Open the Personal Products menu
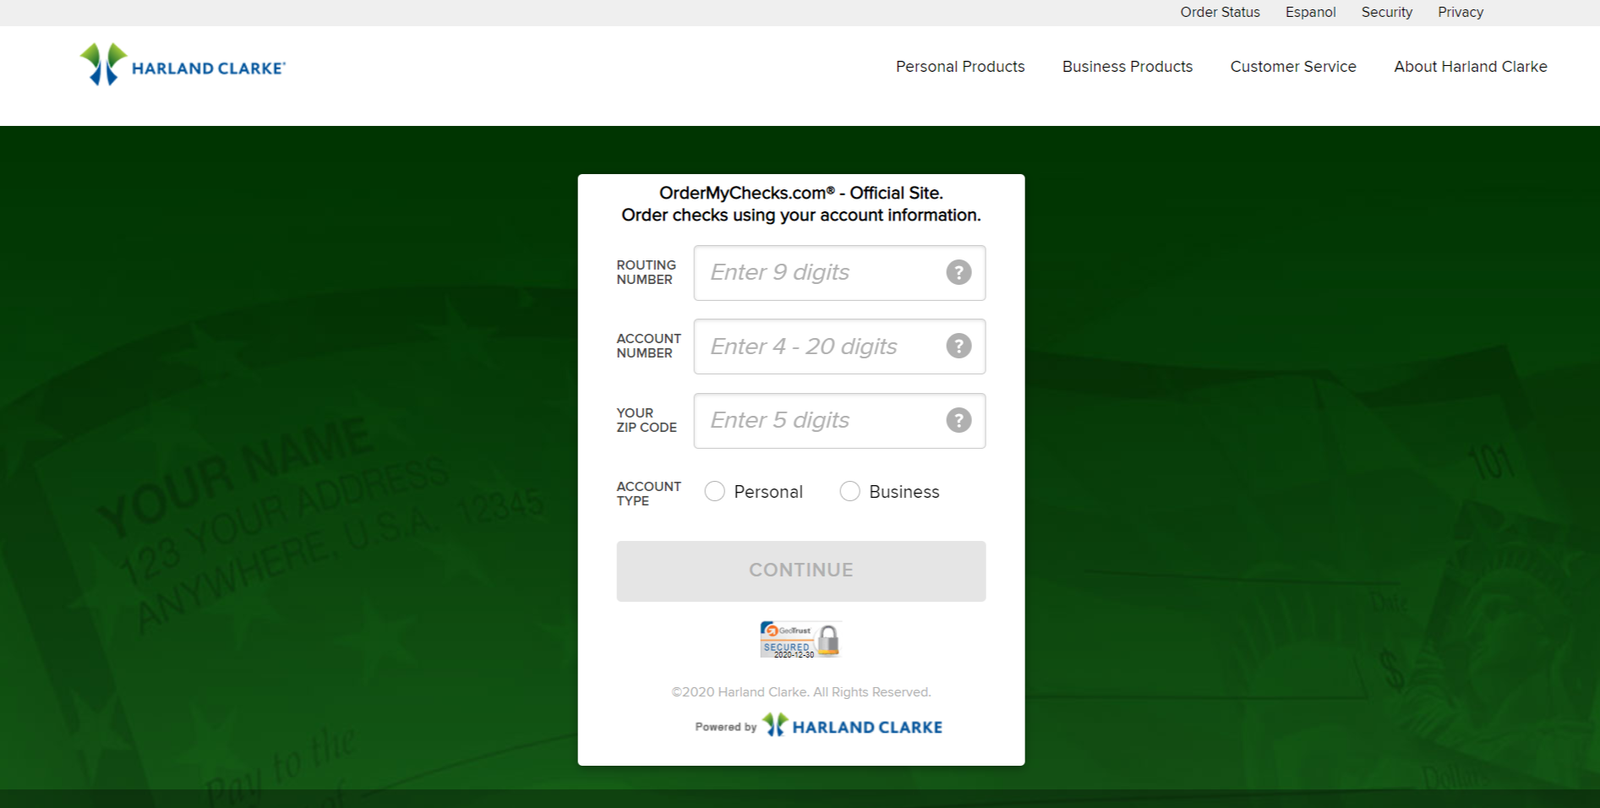Screen dimensions: 1600x808 tap(960, 67)
